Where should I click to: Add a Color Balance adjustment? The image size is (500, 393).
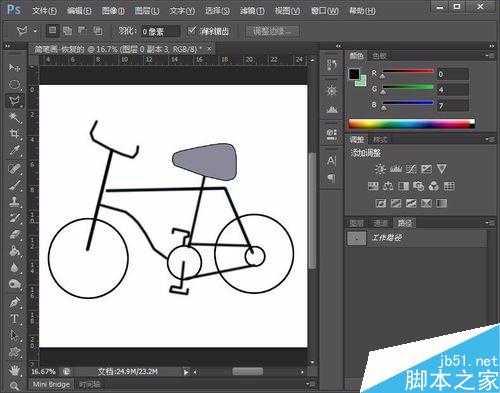pyautogui.click(x=388, y=186)
